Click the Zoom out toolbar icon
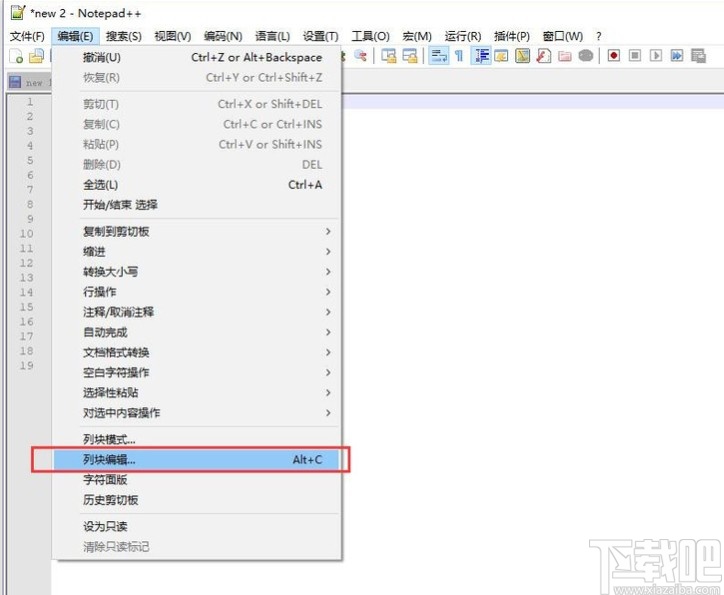This screenshot has width=724, height=595. click(361, 56)
